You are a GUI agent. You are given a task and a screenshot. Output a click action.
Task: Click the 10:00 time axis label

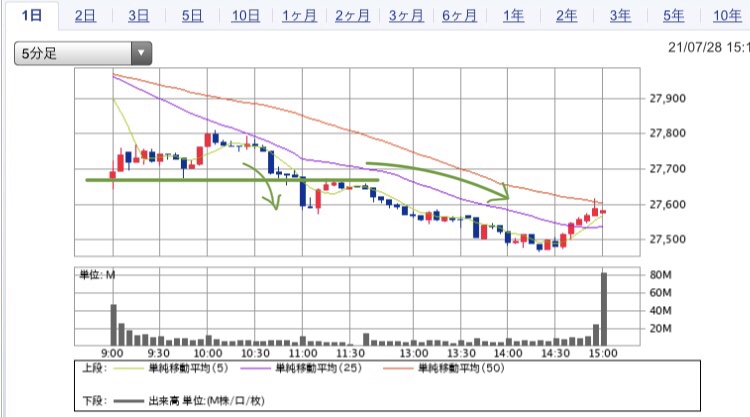pyautogui.click(x=208, y=353)
